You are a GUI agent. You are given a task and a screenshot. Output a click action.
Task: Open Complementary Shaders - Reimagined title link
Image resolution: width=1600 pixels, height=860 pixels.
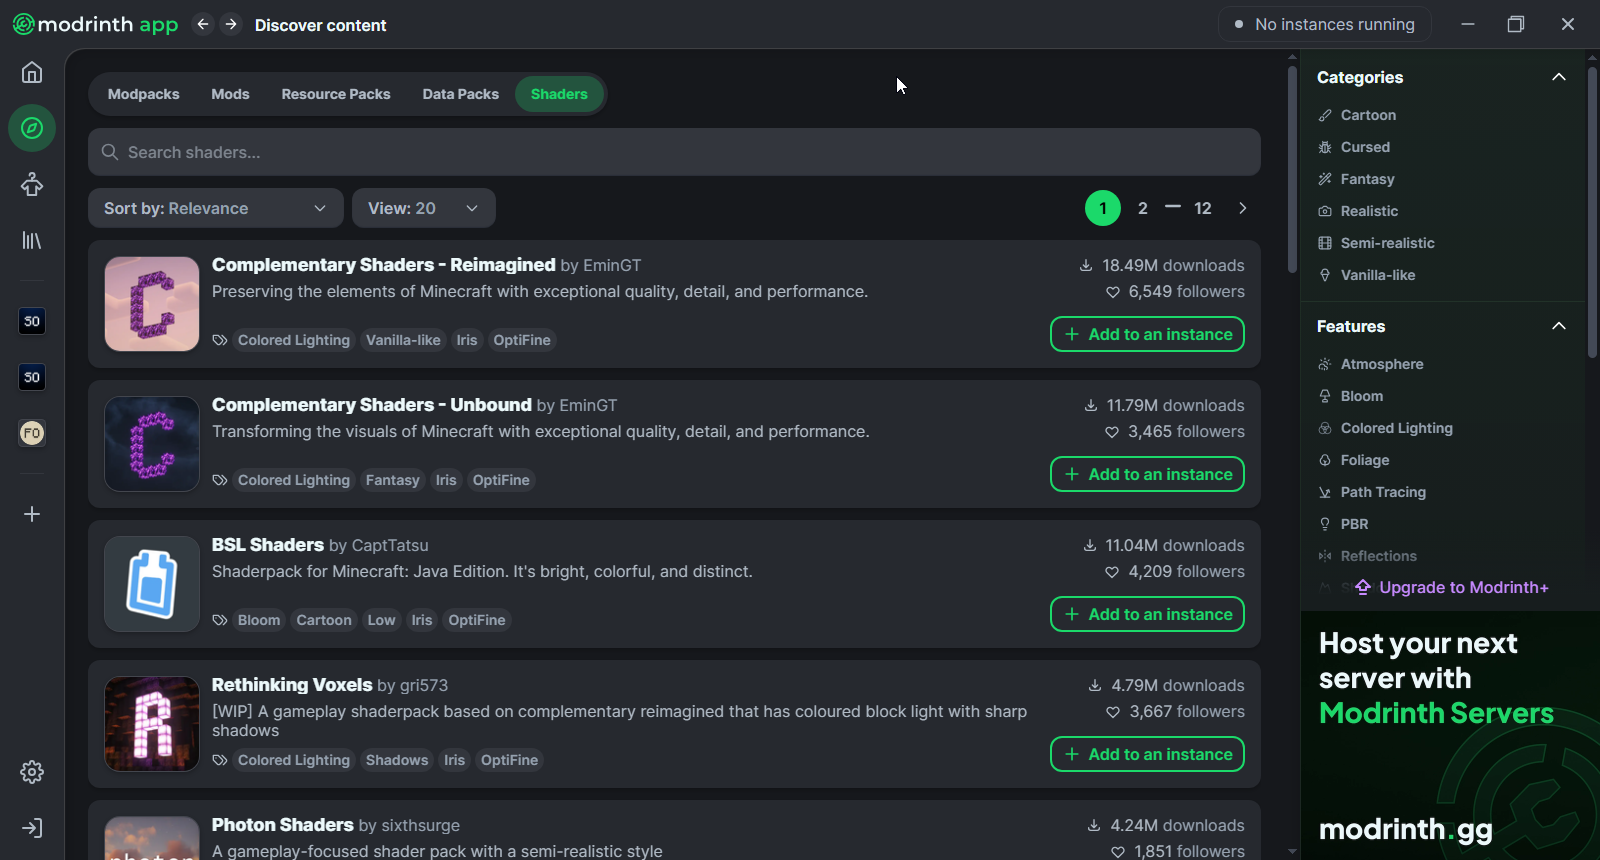tap(383, 265)
